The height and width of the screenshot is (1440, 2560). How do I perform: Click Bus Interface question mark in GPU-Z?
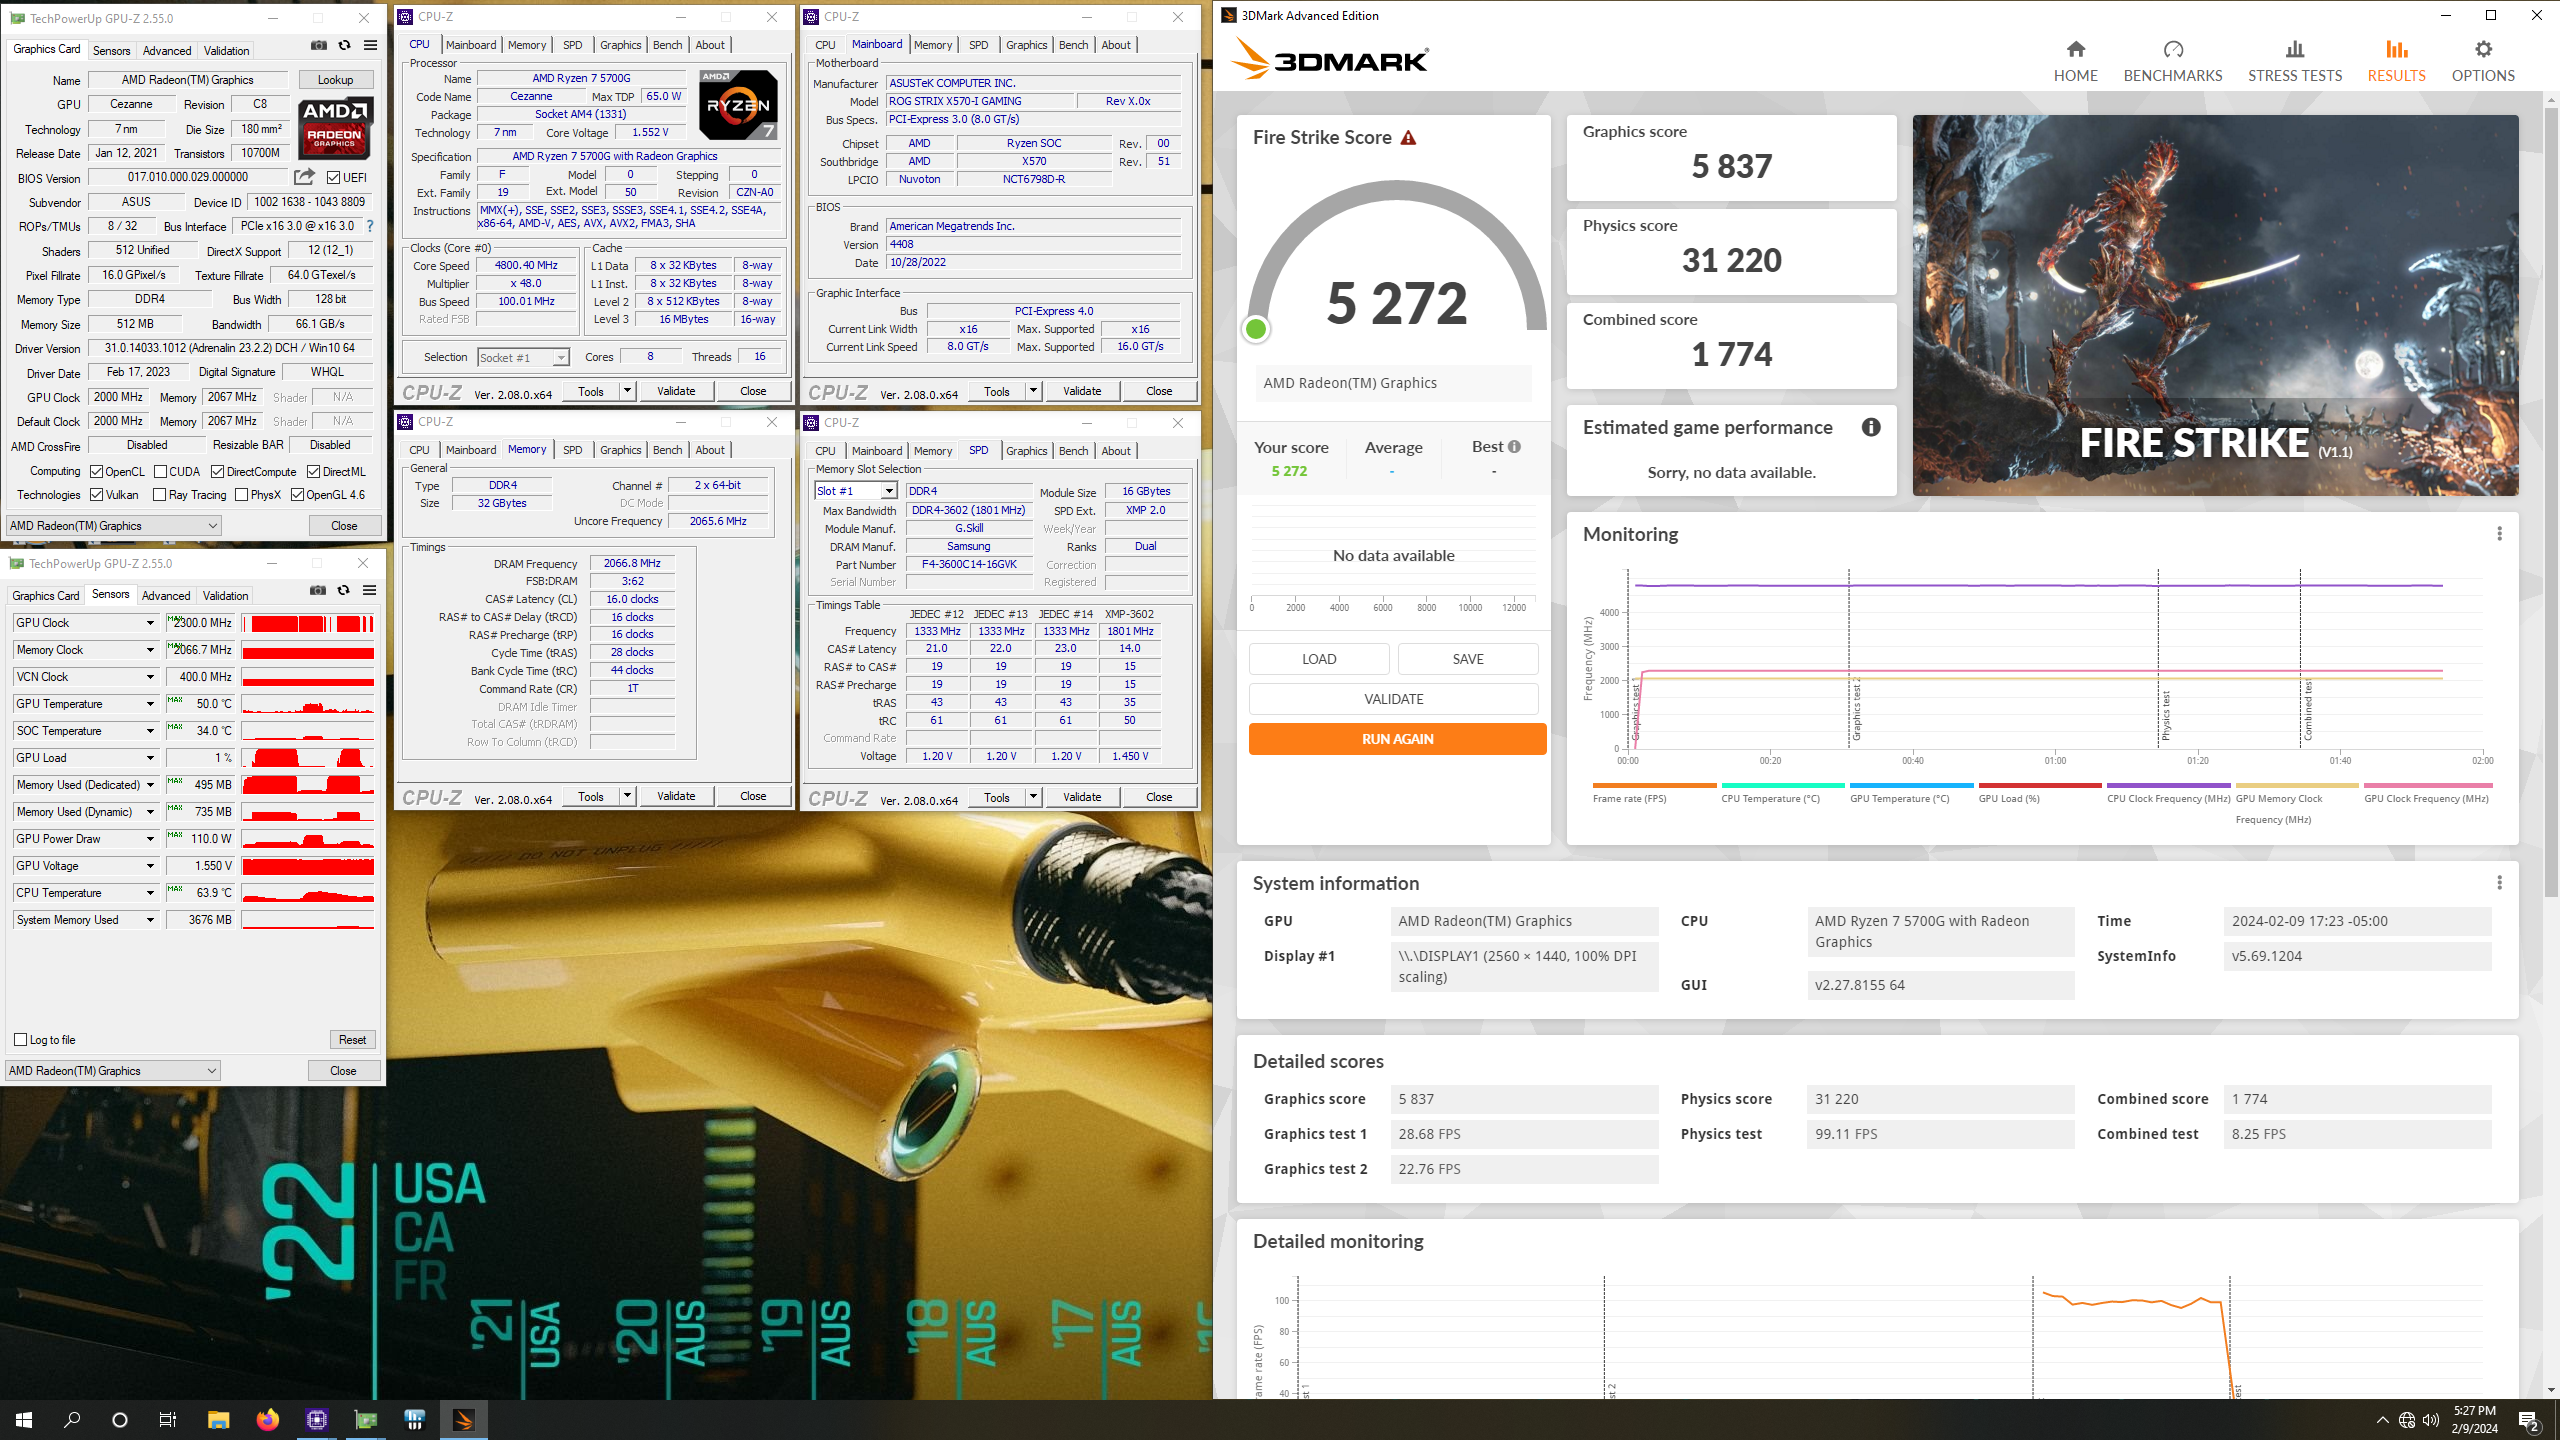(370, 226)
